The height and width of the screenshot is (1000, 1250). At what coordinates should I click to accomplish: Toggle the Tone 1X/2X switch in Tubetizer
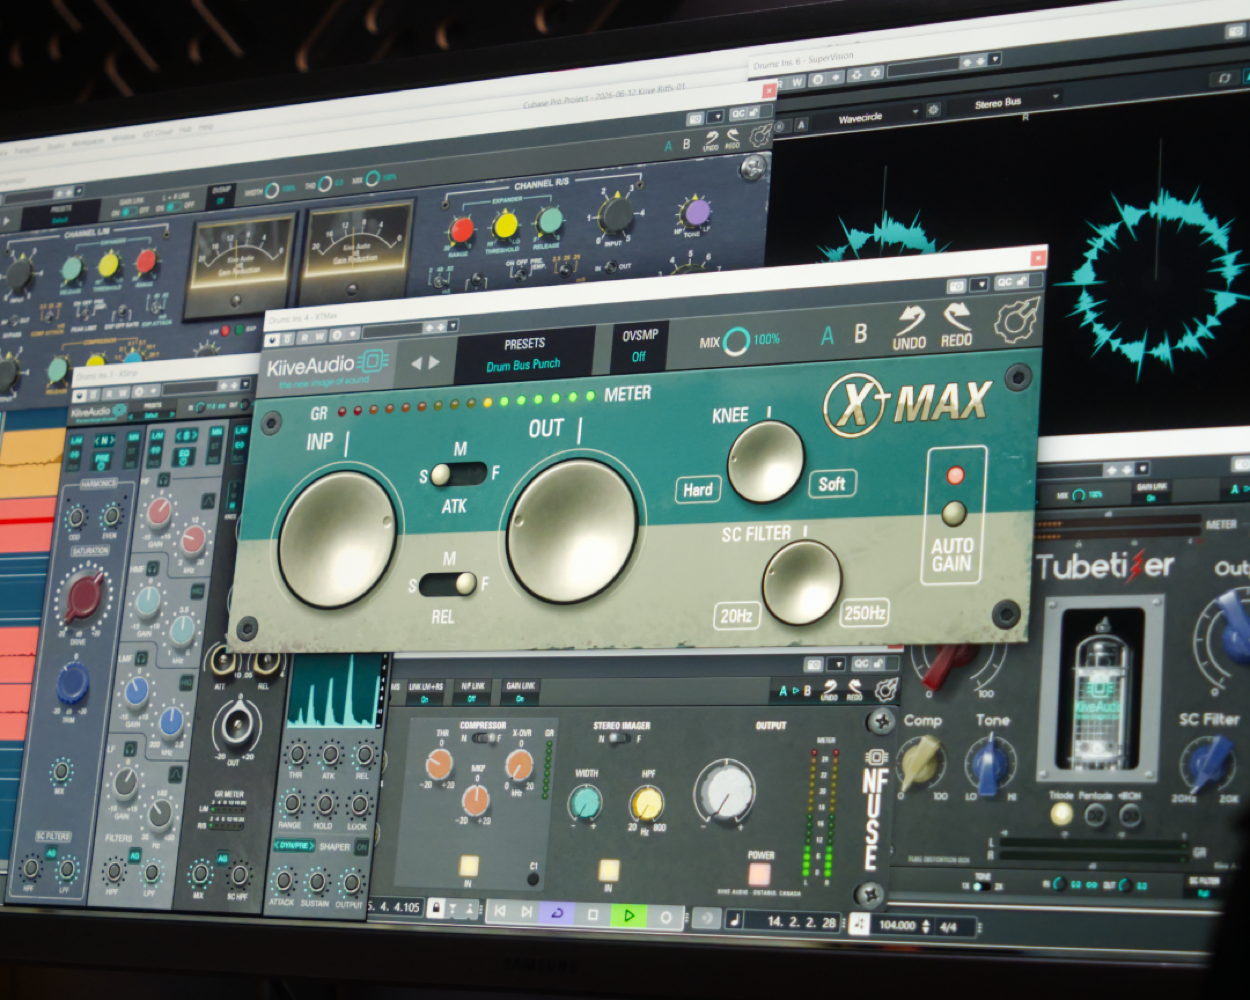tap(982, 885)
